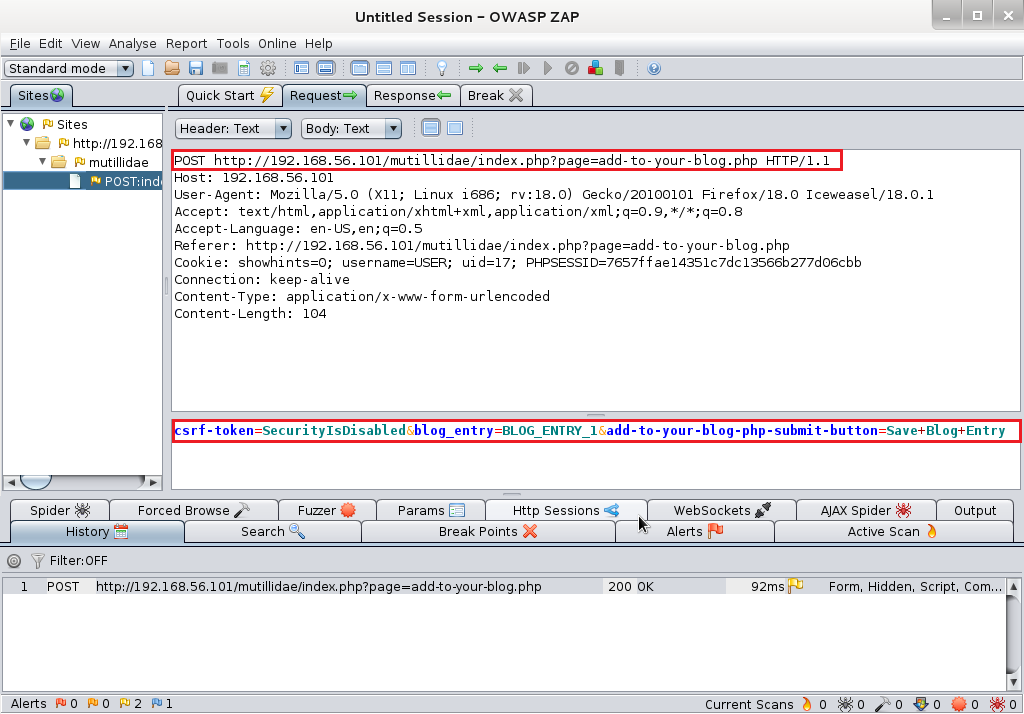1024x714 pixels.
Task: Click the Sites tree horizontal scrollbar
Action: coord(82,481)
